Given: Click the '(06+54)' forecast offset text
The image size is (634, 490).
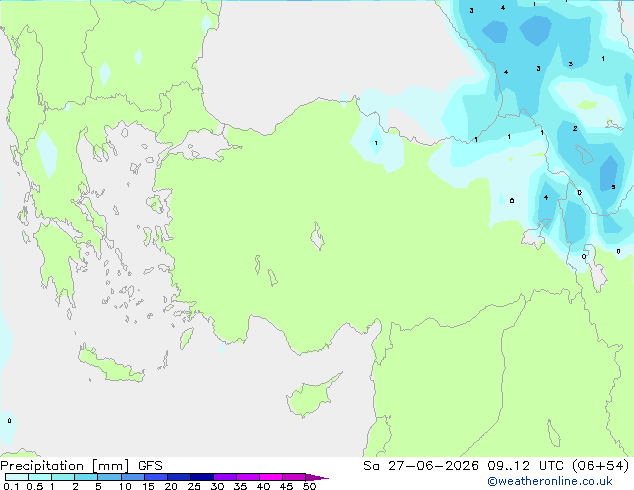Looking at the screenshot, I should tap(600, 466).
